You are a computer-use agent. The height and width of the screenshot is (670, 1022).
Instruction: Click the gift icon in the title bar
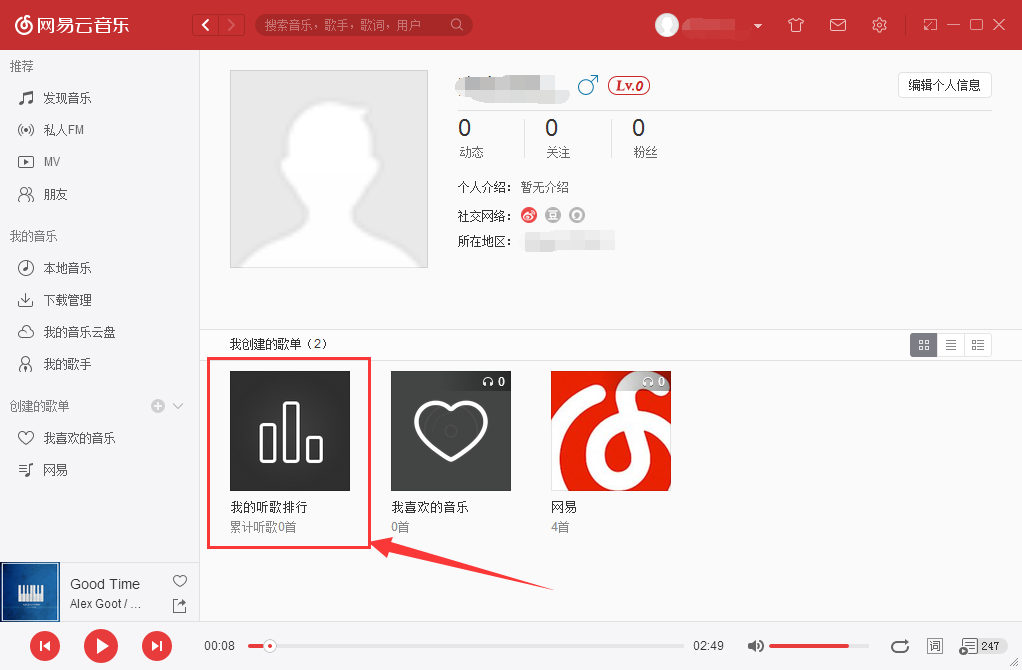(795, 24)
